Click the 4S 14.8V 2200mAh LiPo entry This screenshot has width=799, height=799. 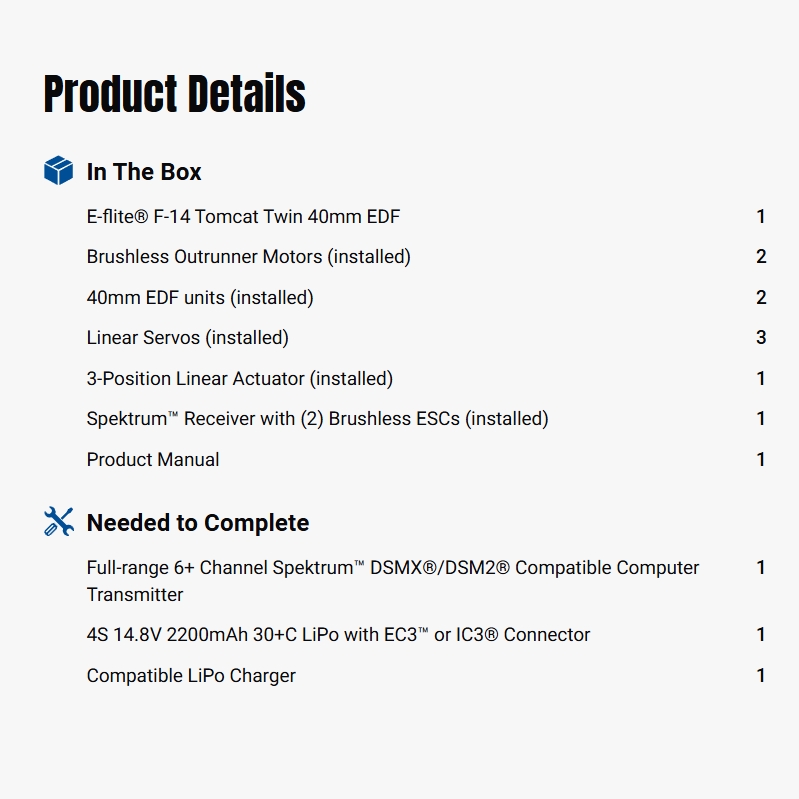click(x=338, y=634)
